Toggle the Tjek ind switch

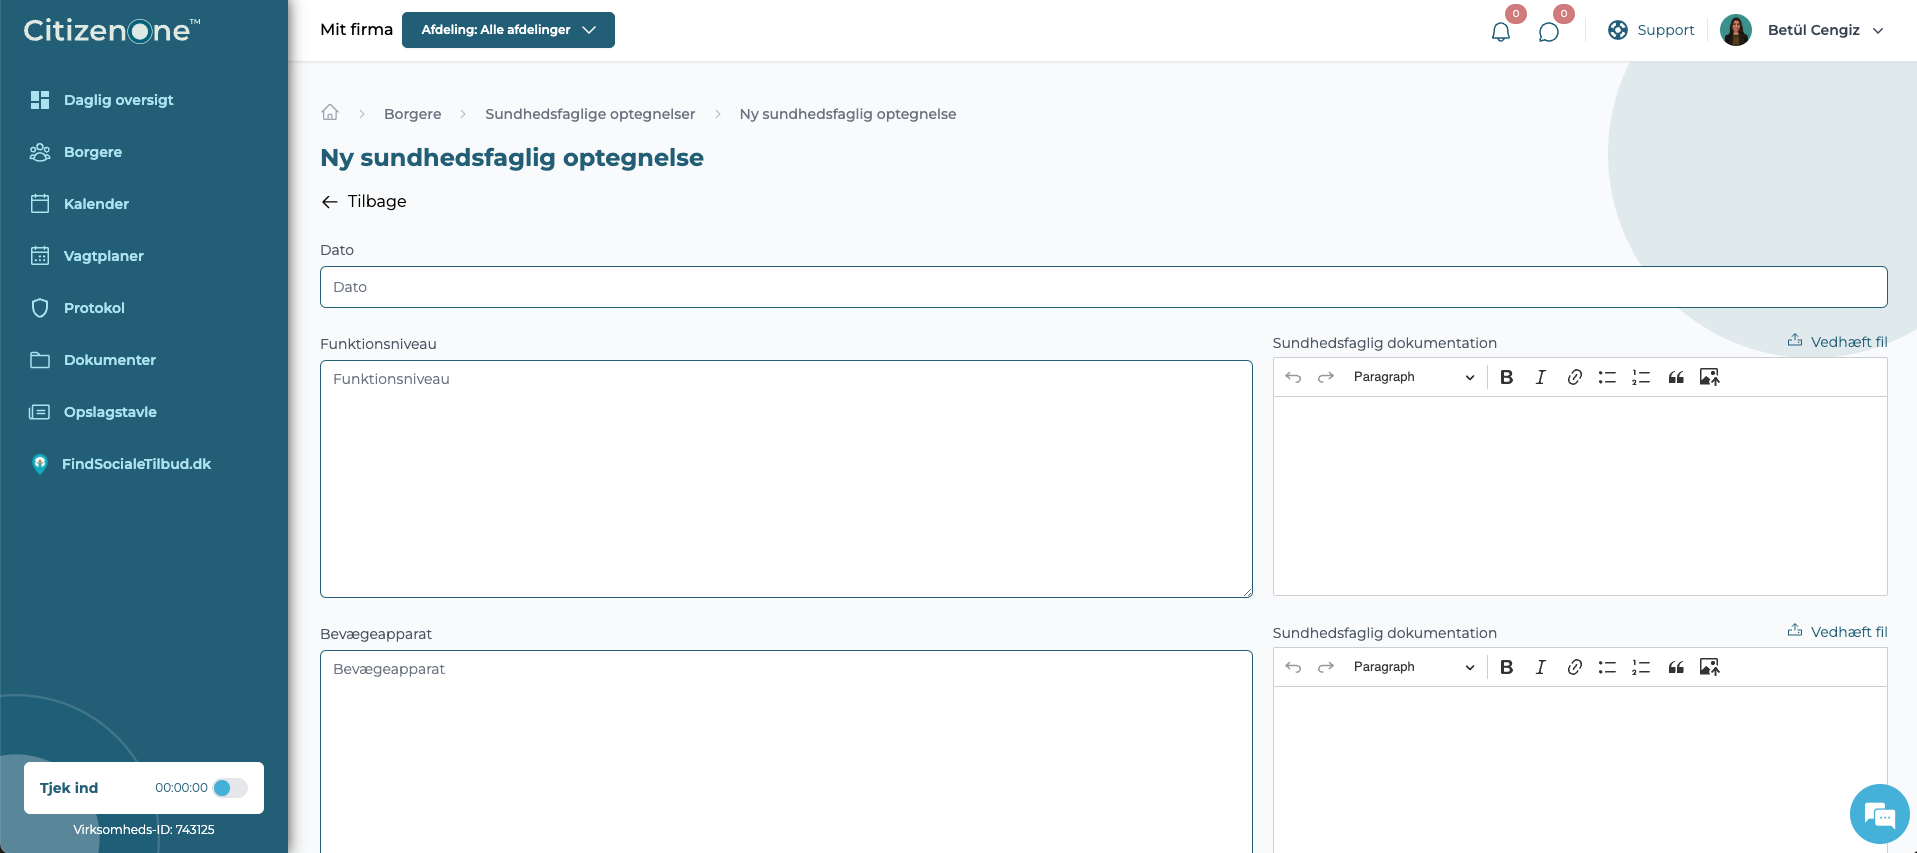click(x=230, y=788)
